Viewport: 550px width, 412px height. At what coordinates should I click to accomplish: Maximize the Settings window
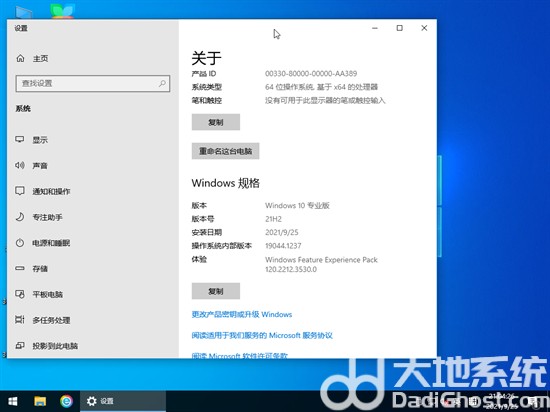(400, 28)
